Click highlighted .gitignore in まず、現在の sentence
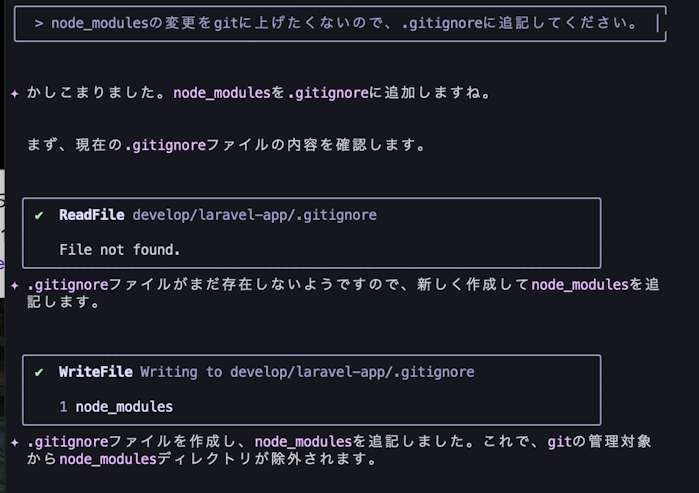 coord(165,145)
